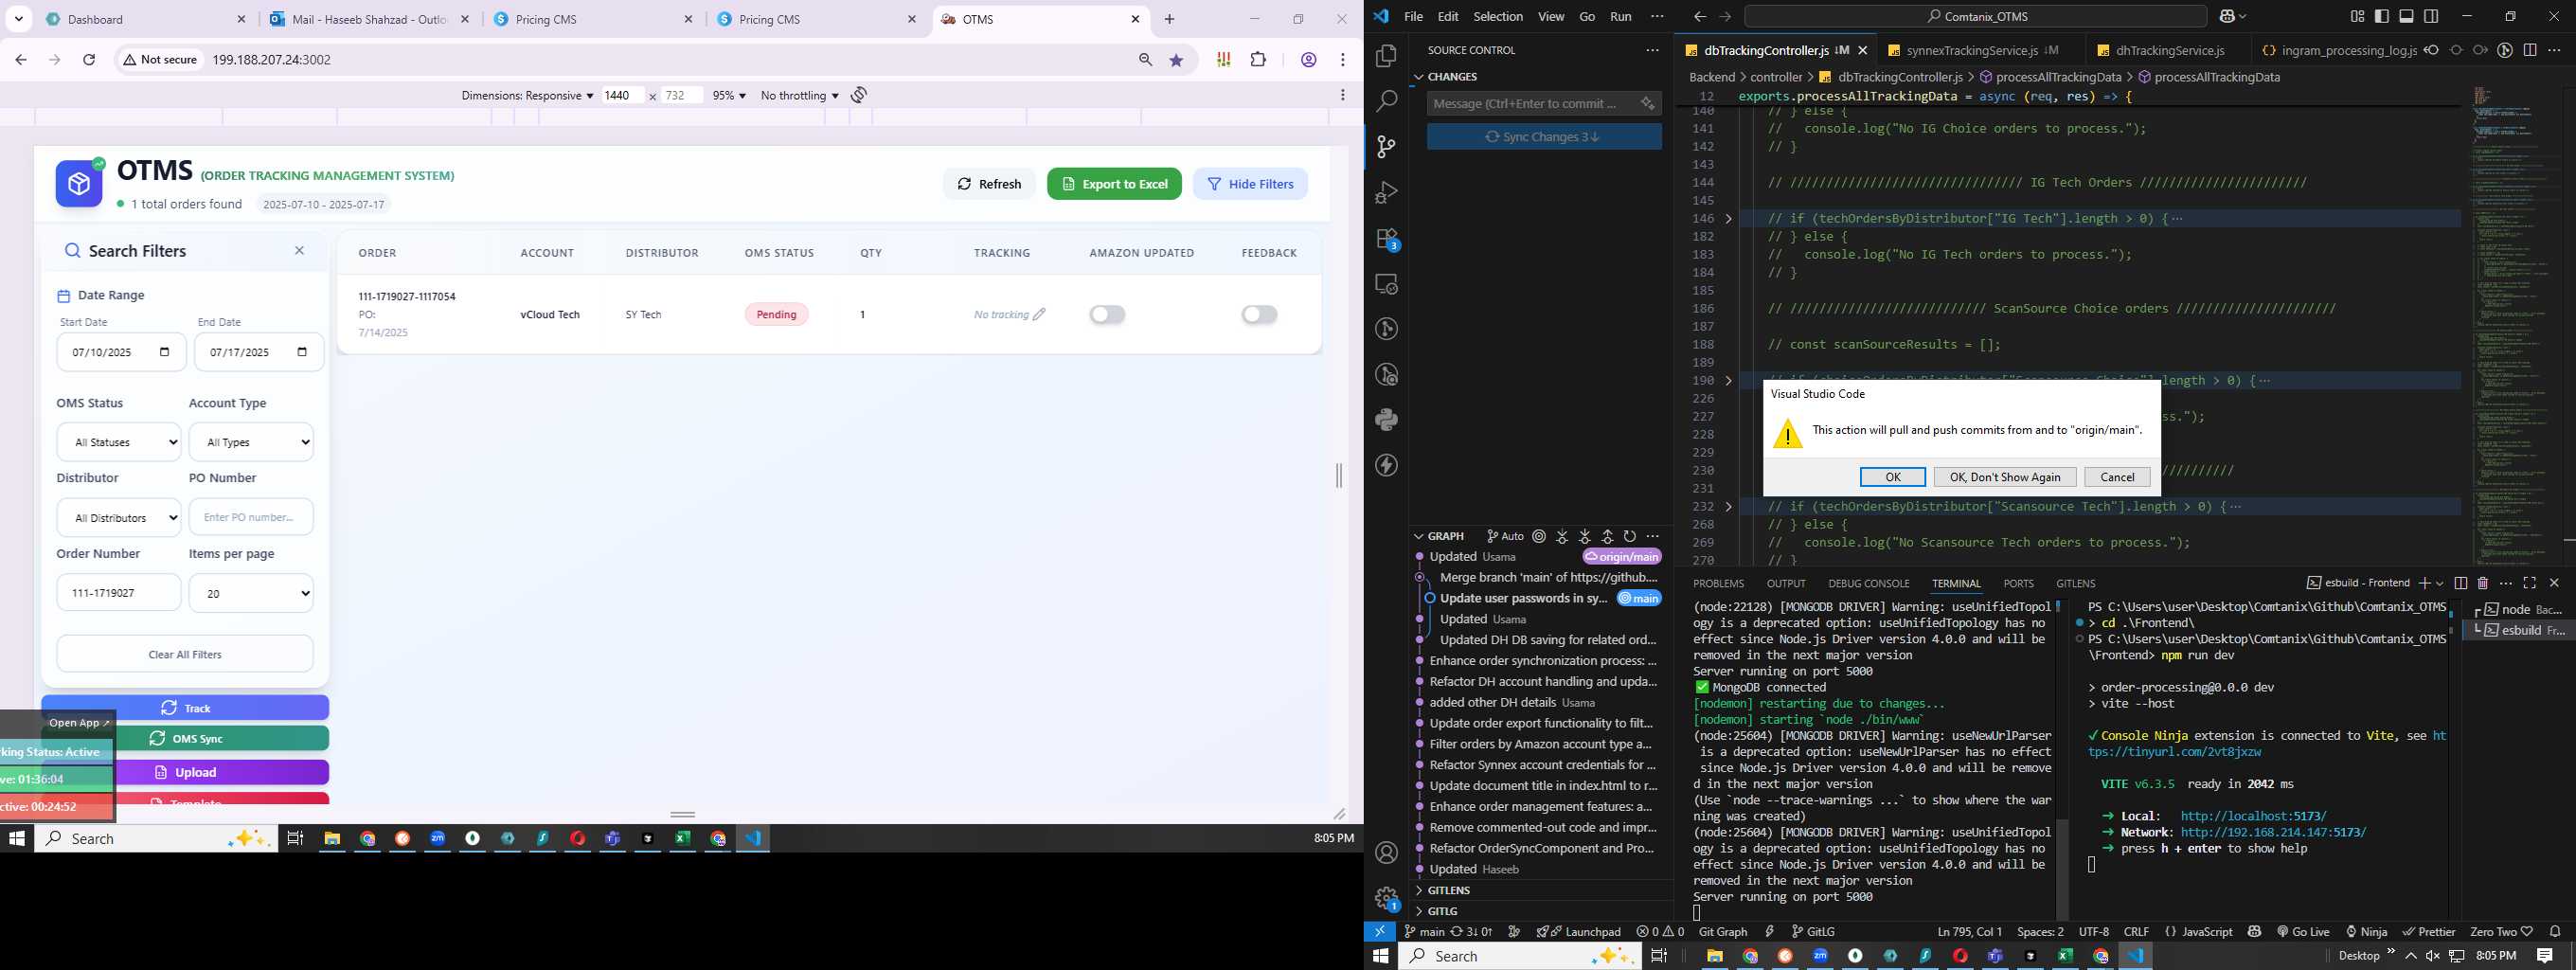This screenshot has height=970, width=2576.
Task: Open the Selection menu in VS Code
Action: [x=1498, y=16]
